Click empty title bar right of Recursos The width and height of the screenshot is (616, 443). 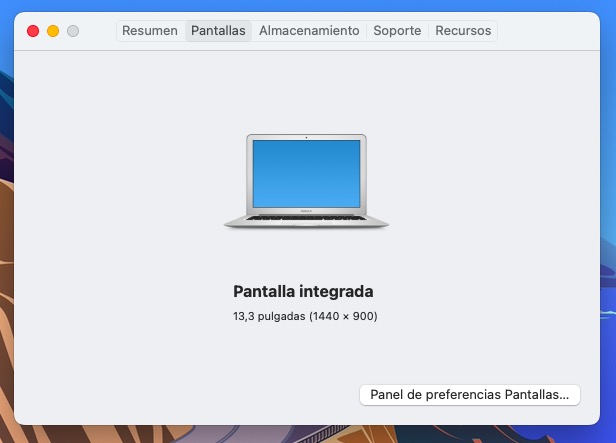(550, 31)
